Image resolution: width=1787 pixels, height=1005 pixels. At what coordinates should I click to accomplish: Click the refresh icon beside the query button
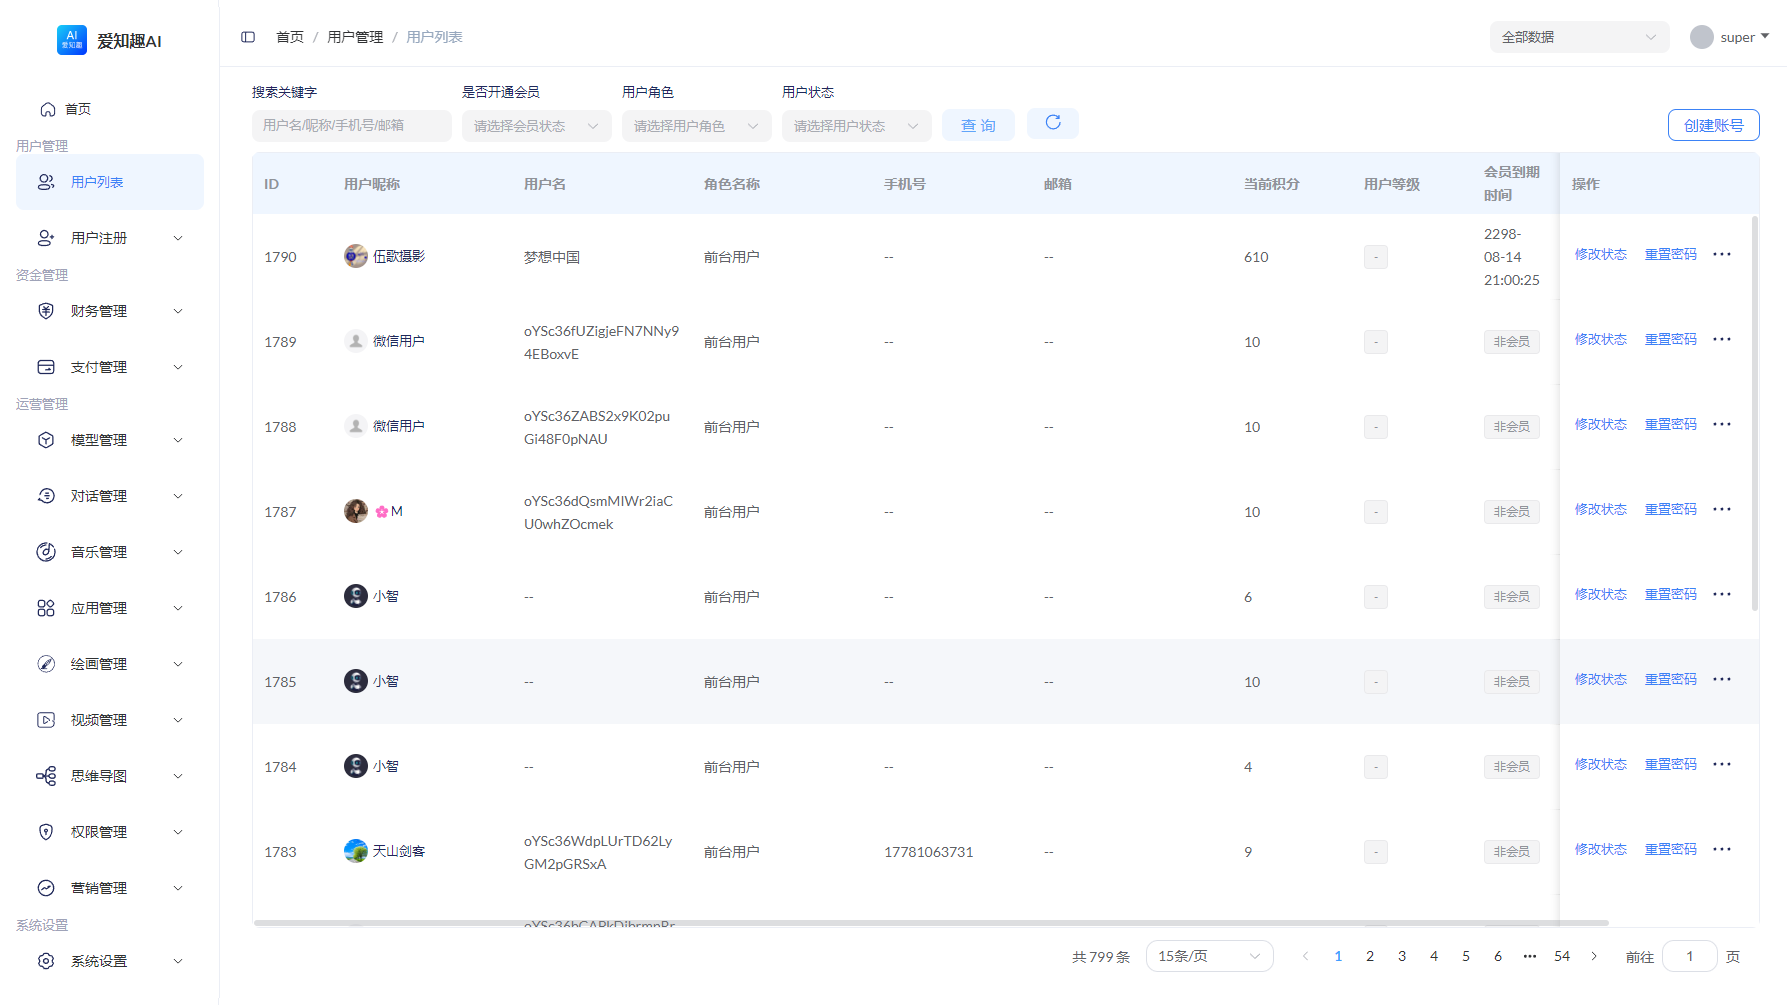click(1053, 123)
